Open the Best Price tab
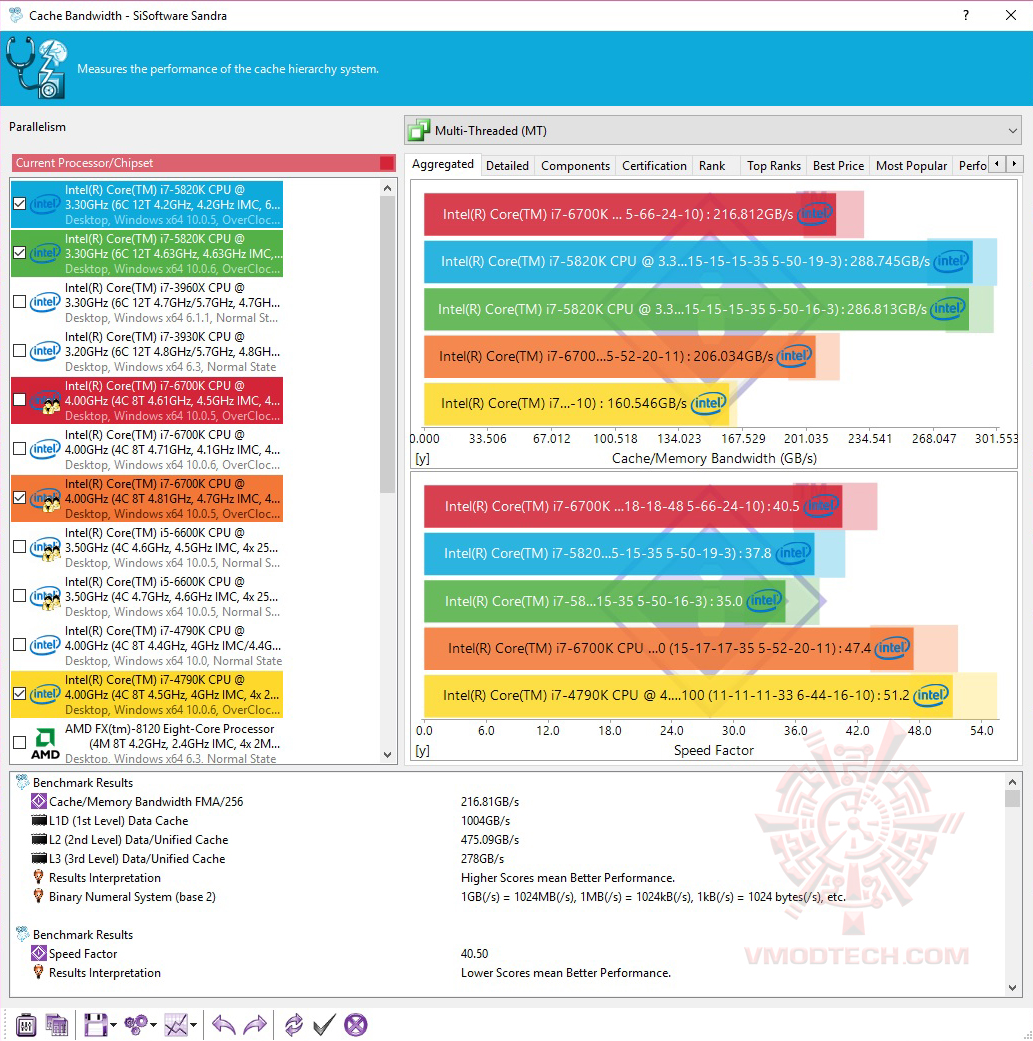The image size is (1033, 1041). [838, 165]
